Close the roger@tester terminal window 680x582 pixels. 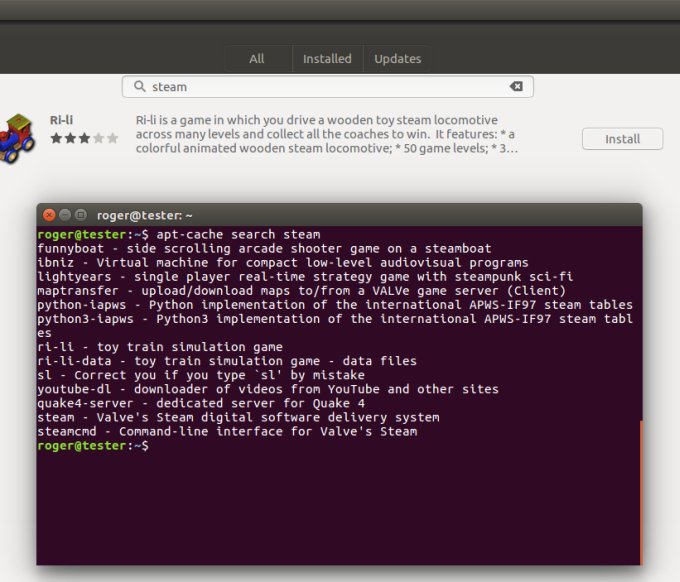point(49,215)
